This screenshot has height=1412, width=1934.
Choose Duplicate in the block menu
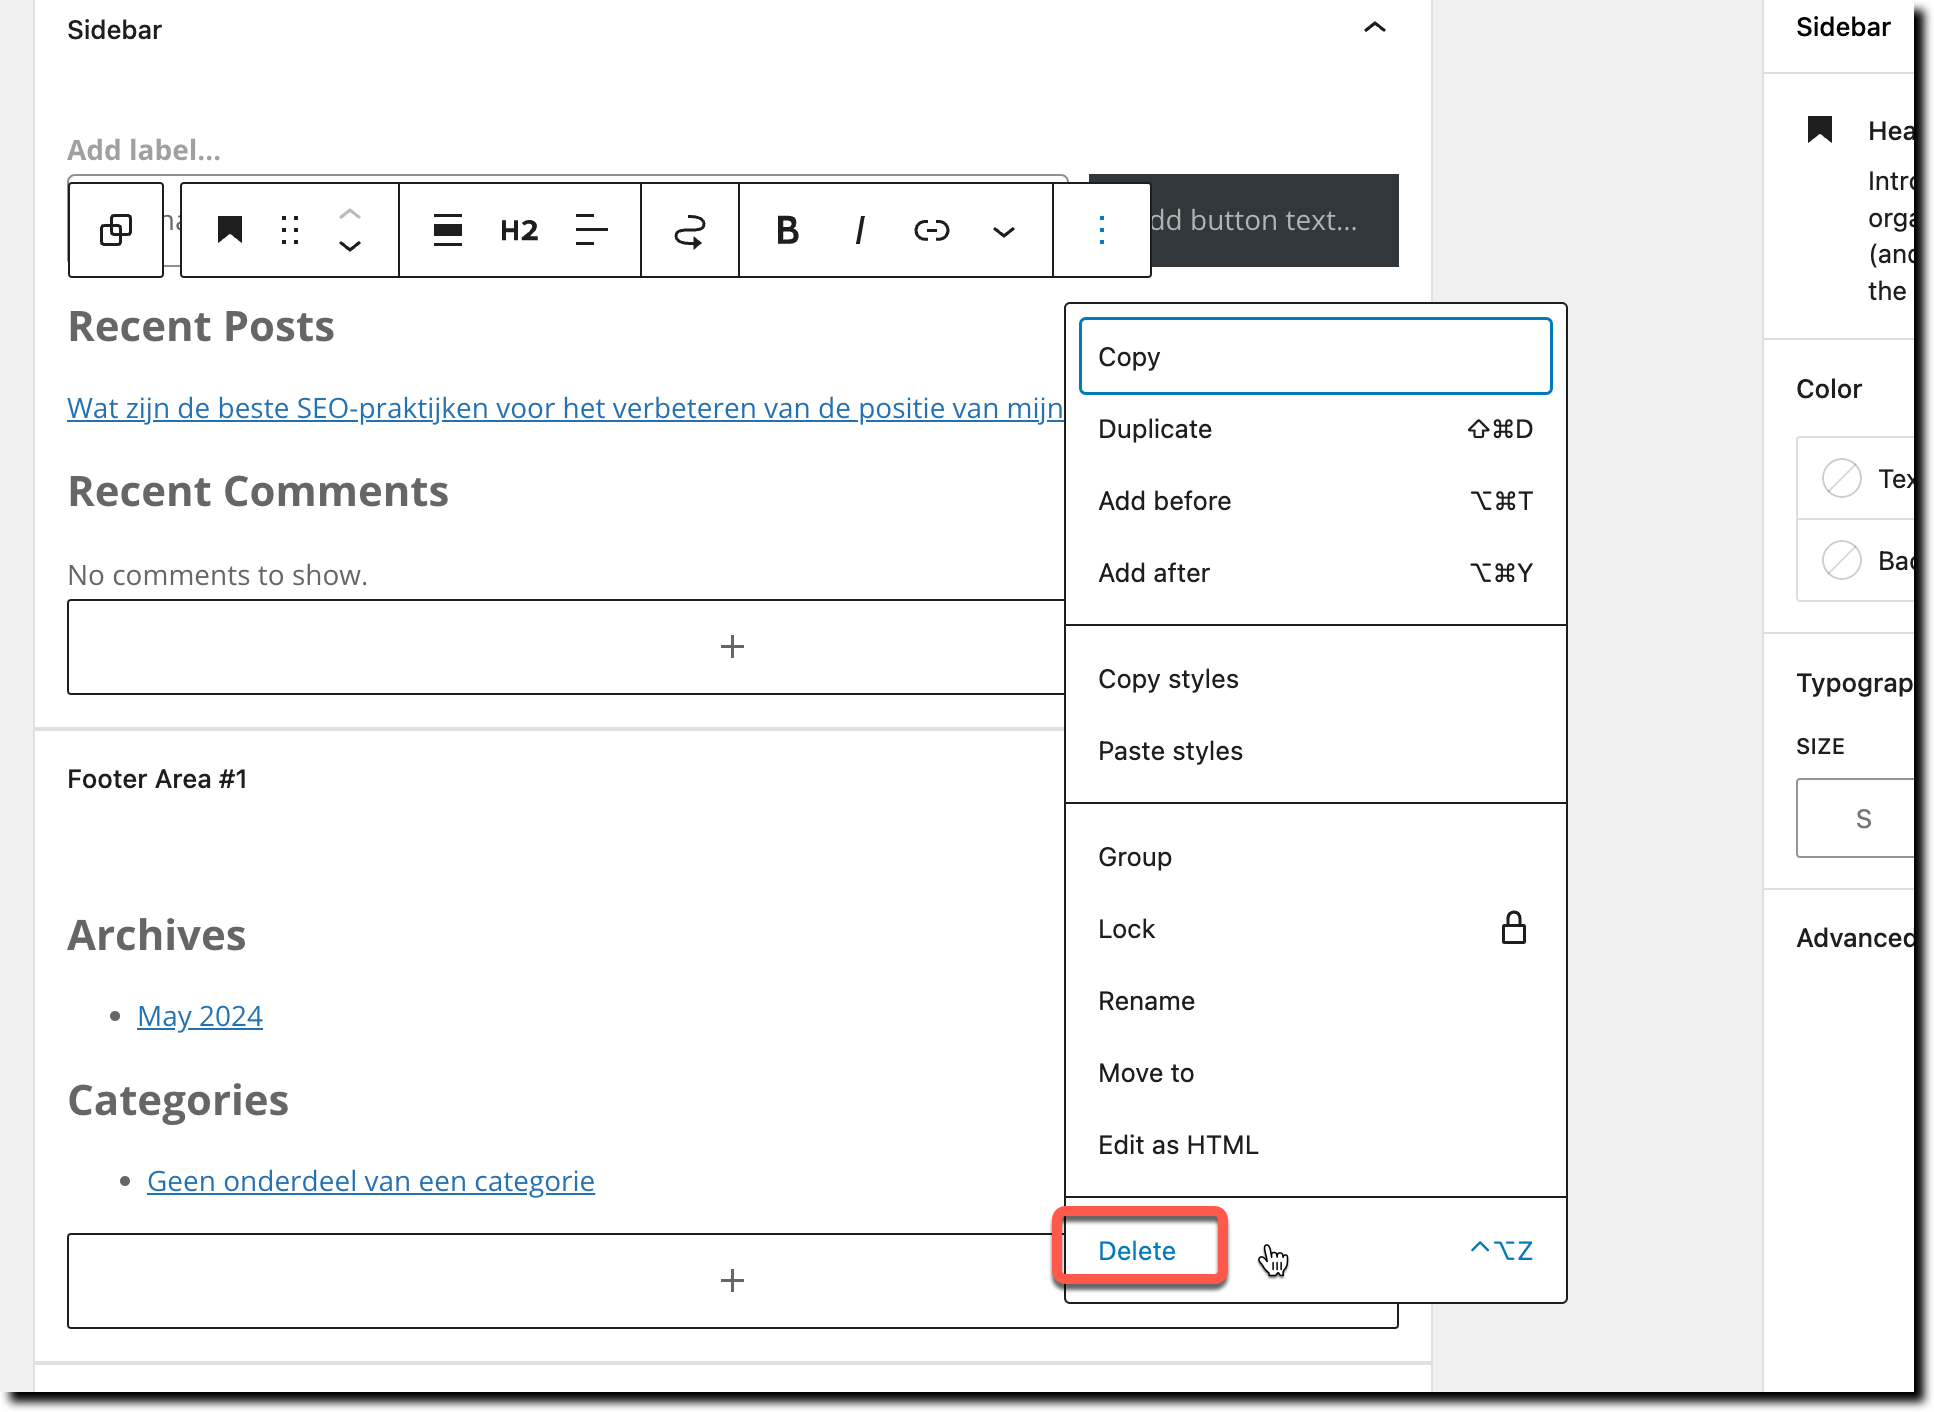pyautogui.click(x=1316, y=428)
